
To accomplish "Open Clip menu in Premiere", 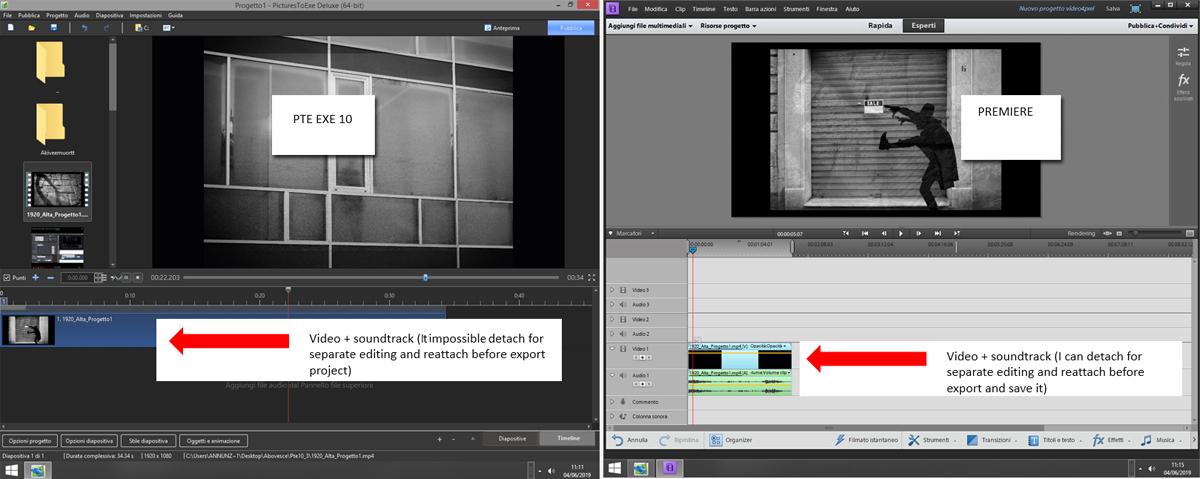I will (680, 8).
